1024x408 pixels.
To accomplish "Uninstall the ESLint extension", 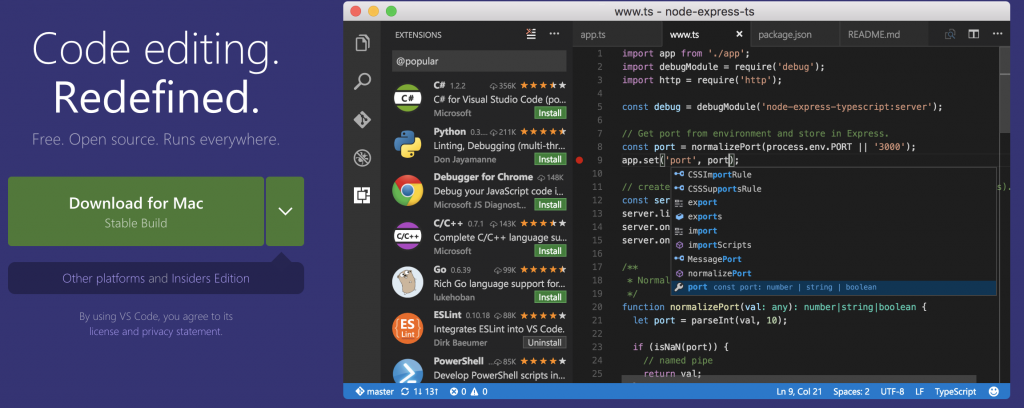I will pyautogui.click(x=545, y=343).
